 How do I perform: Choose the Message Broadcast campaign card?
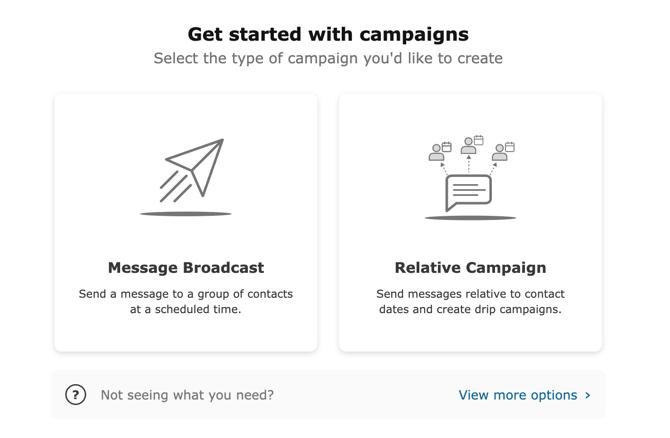[x=186, y=222]
